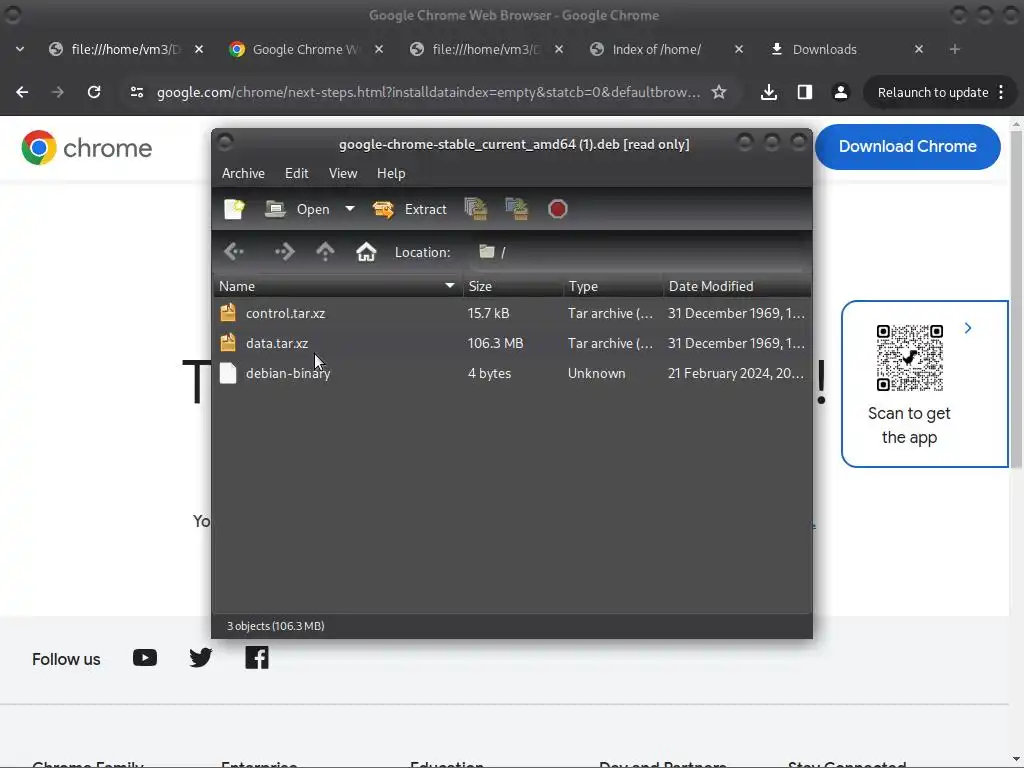Screen dimensions: 1024x768
Task: Go forward in archive location history
Action: tap(284, 251)
